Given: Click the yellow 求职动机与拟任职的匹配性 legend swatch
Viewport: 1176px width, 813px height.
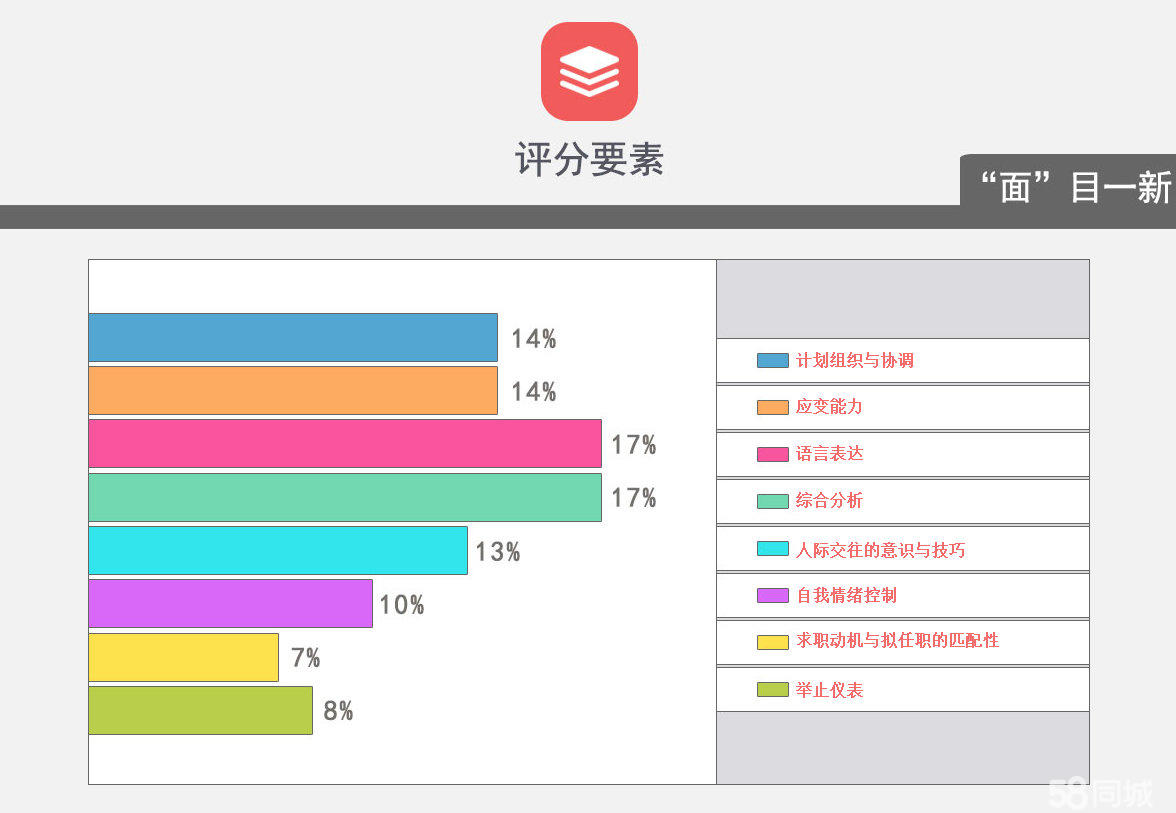Looking at the screenshot, I should coord(772,642).
